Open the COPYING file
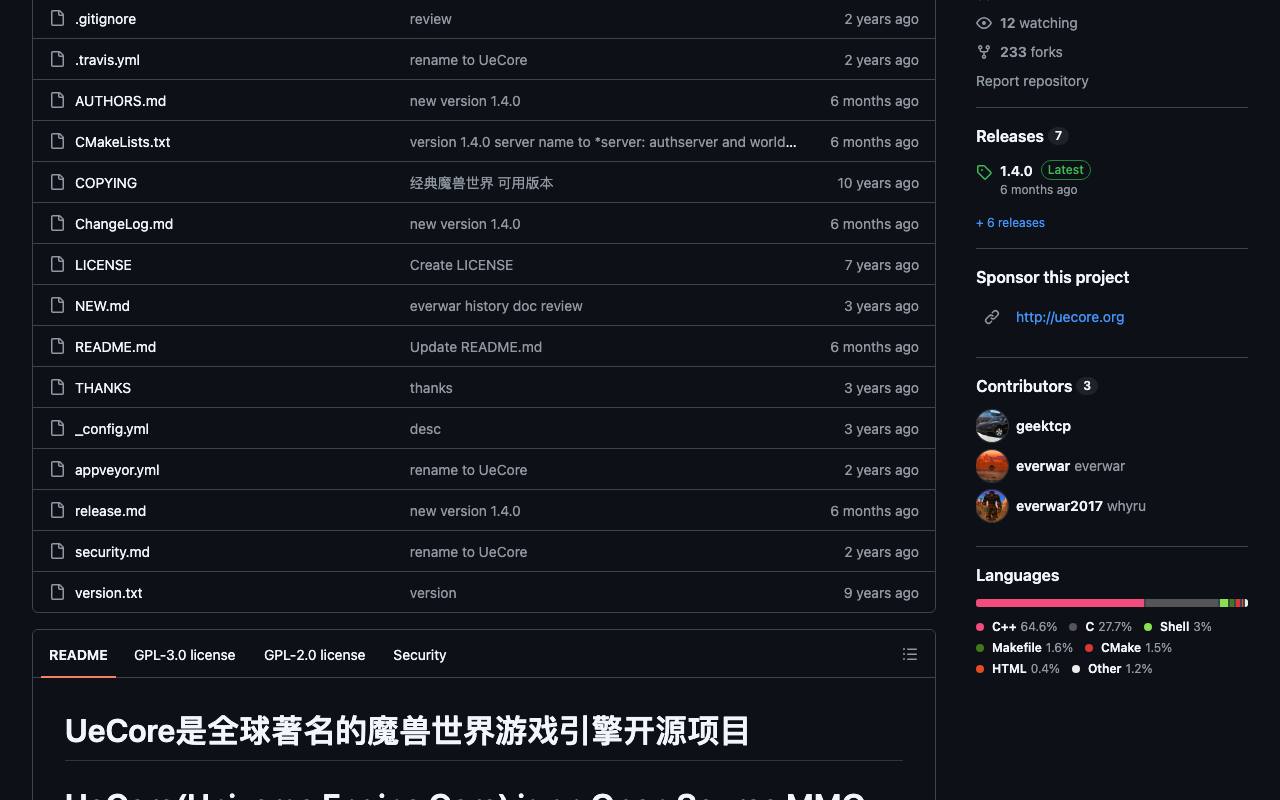 coord(106,183)
